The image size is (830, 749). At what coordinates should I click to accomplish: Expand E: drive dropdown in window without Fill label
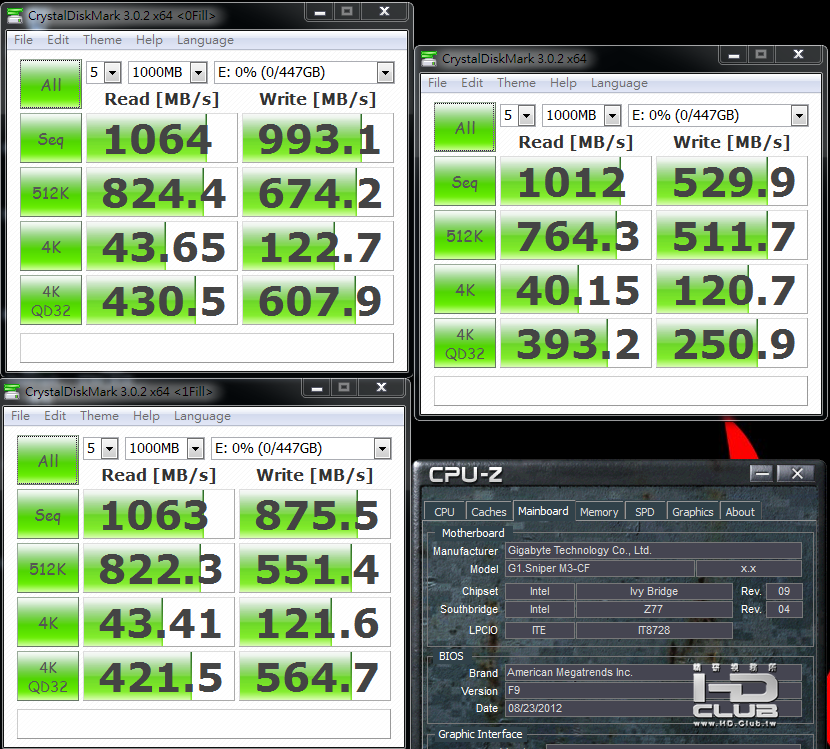point(799,115)
